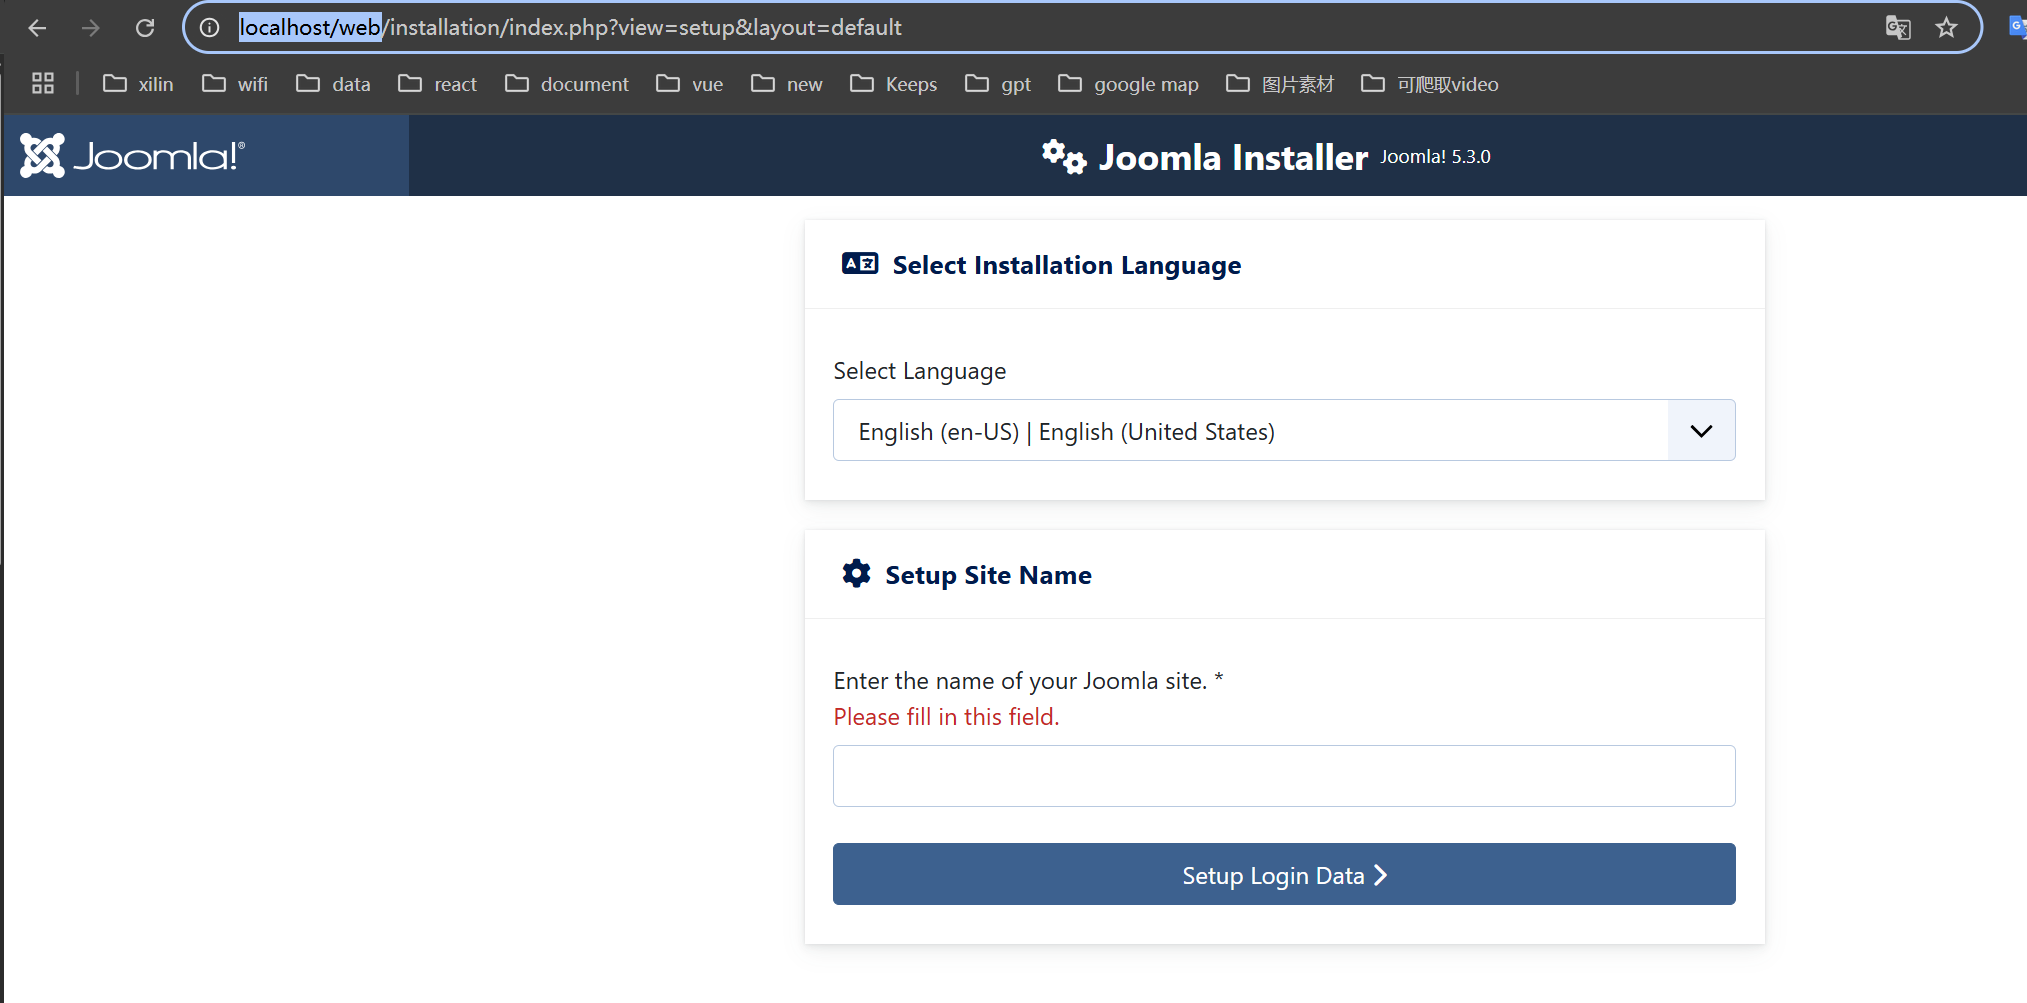Open the apps grid in bookmarks bar
Screen dimensions: 2027x1003
click(43, 83)
